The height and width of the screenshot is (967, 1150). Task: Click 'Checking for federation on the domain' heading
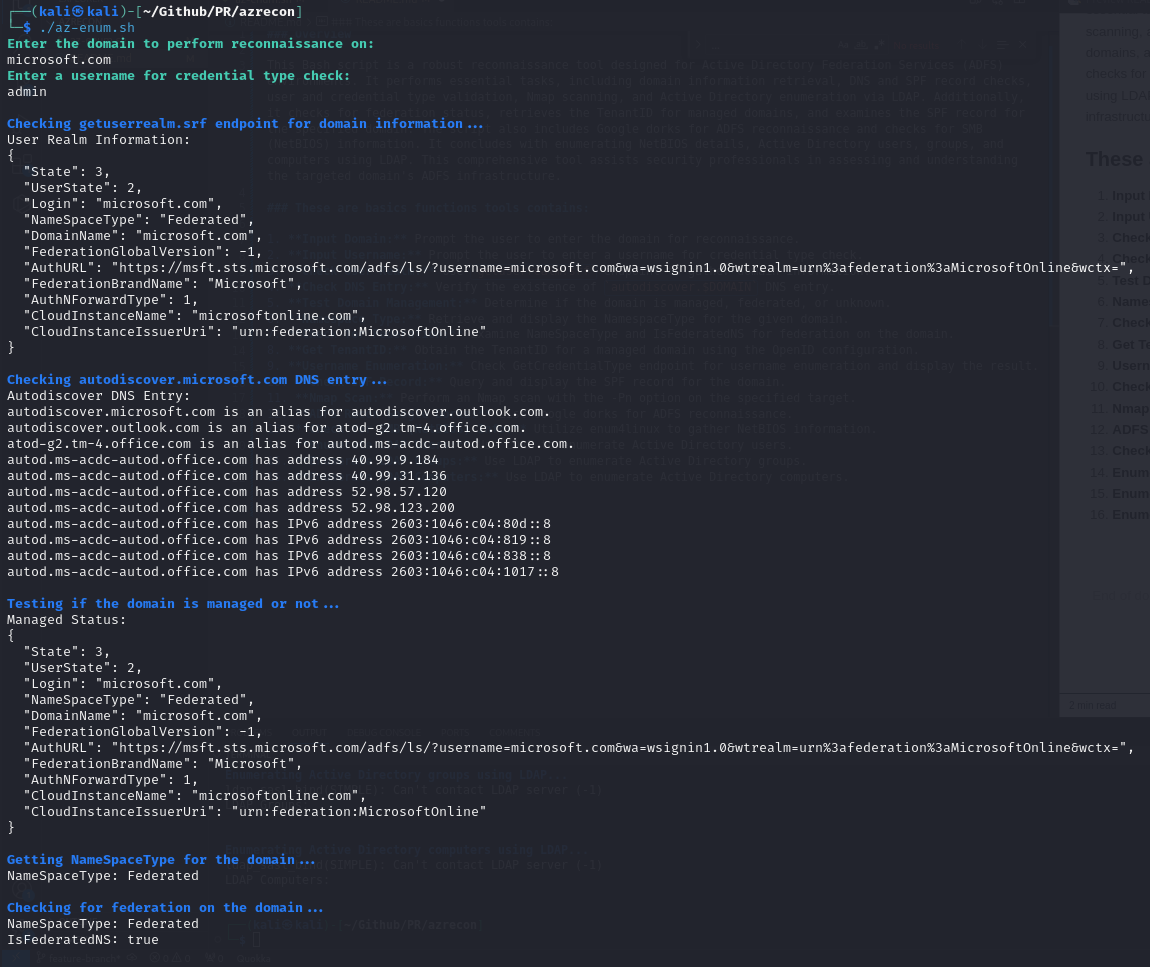click(165, 908)
